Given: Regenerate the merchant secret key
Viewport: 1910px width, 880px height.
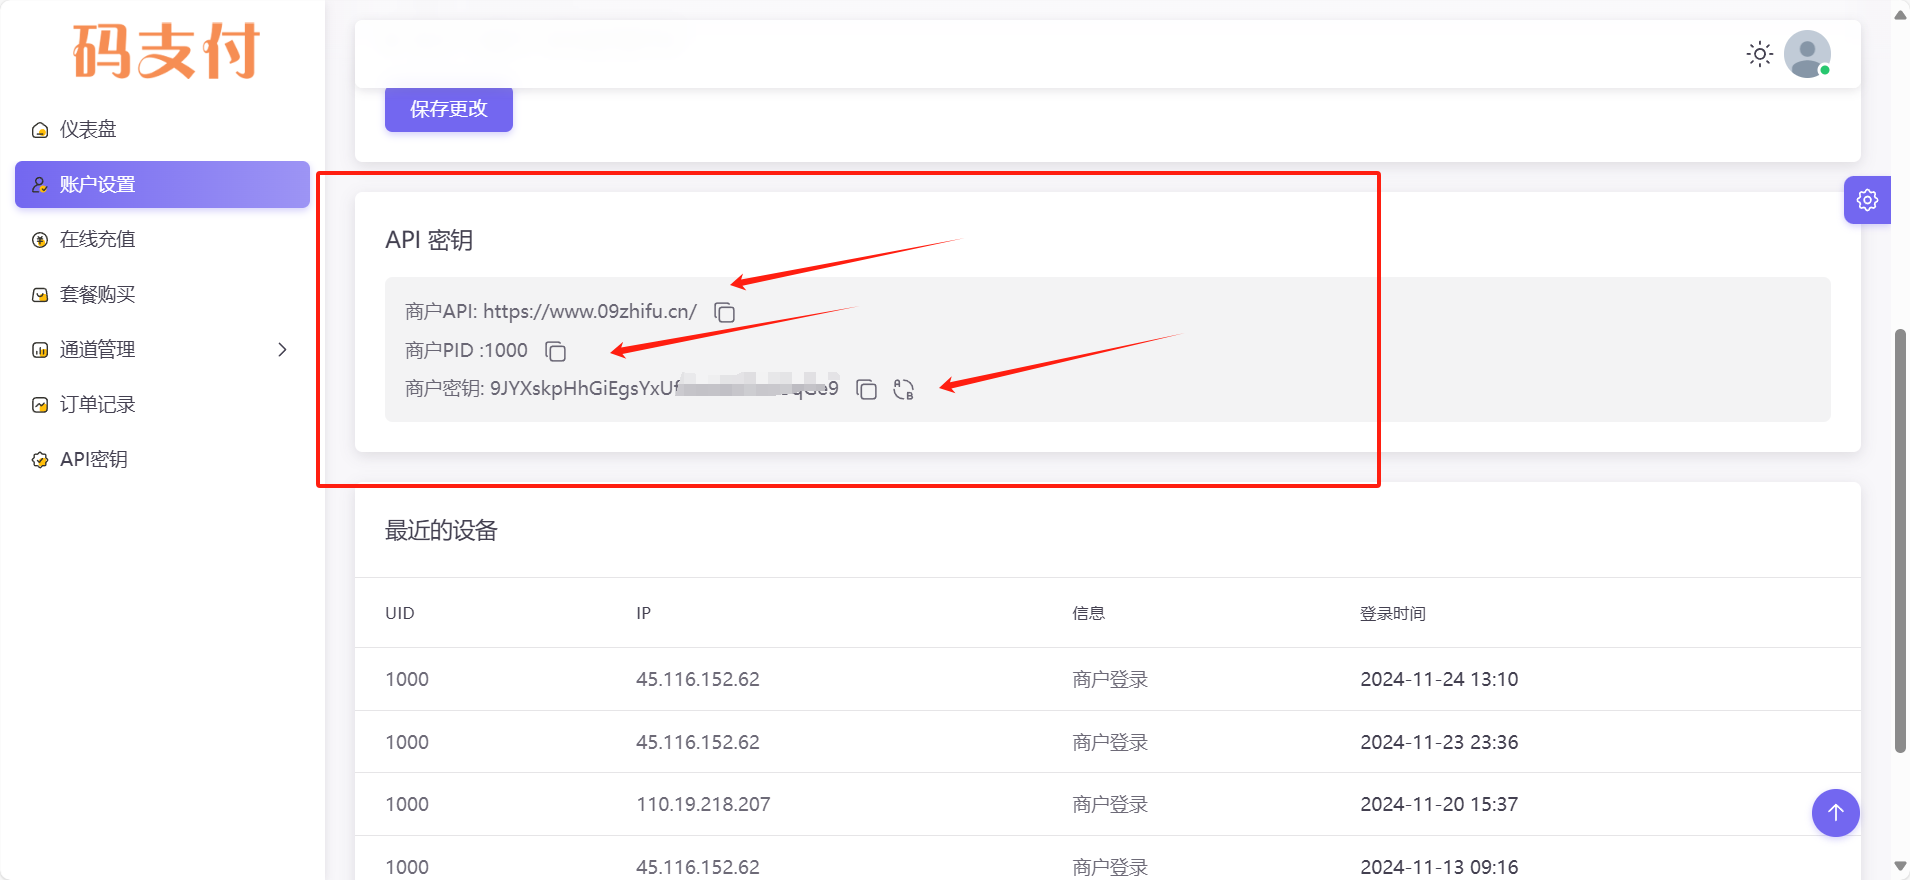Looking at the screenshot, I should [903, 390].
